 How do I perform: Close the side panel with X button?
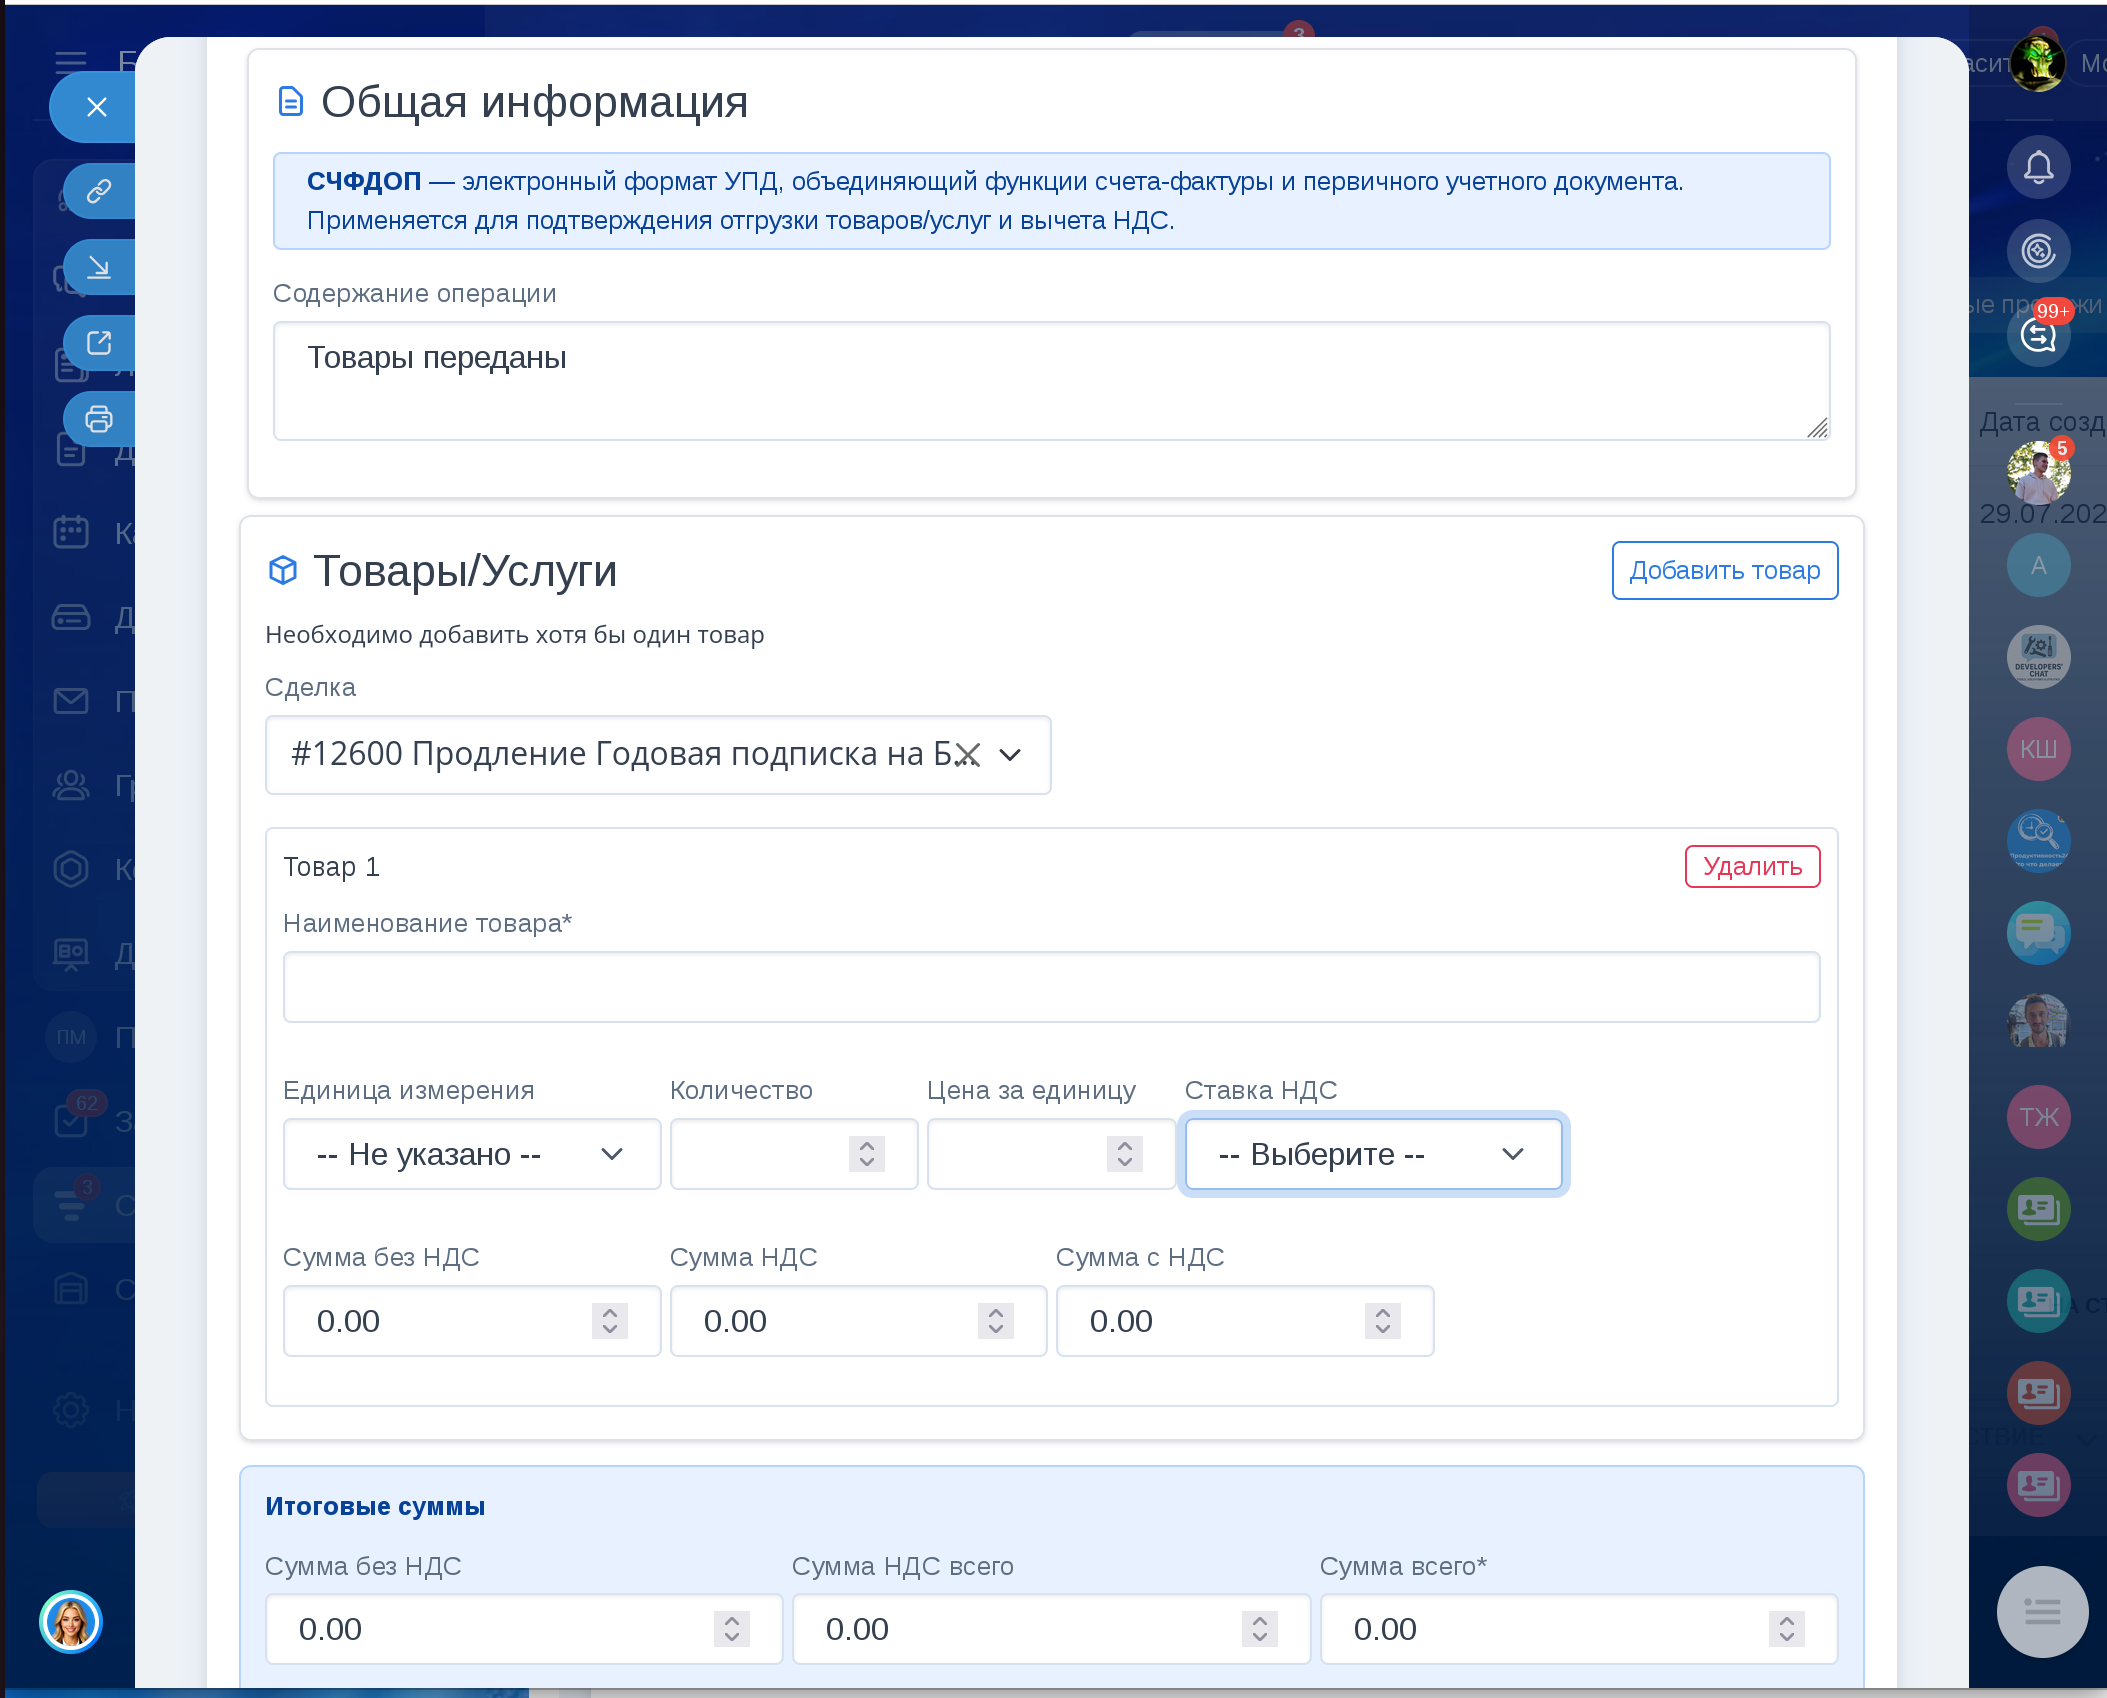(x=96, y=107)
